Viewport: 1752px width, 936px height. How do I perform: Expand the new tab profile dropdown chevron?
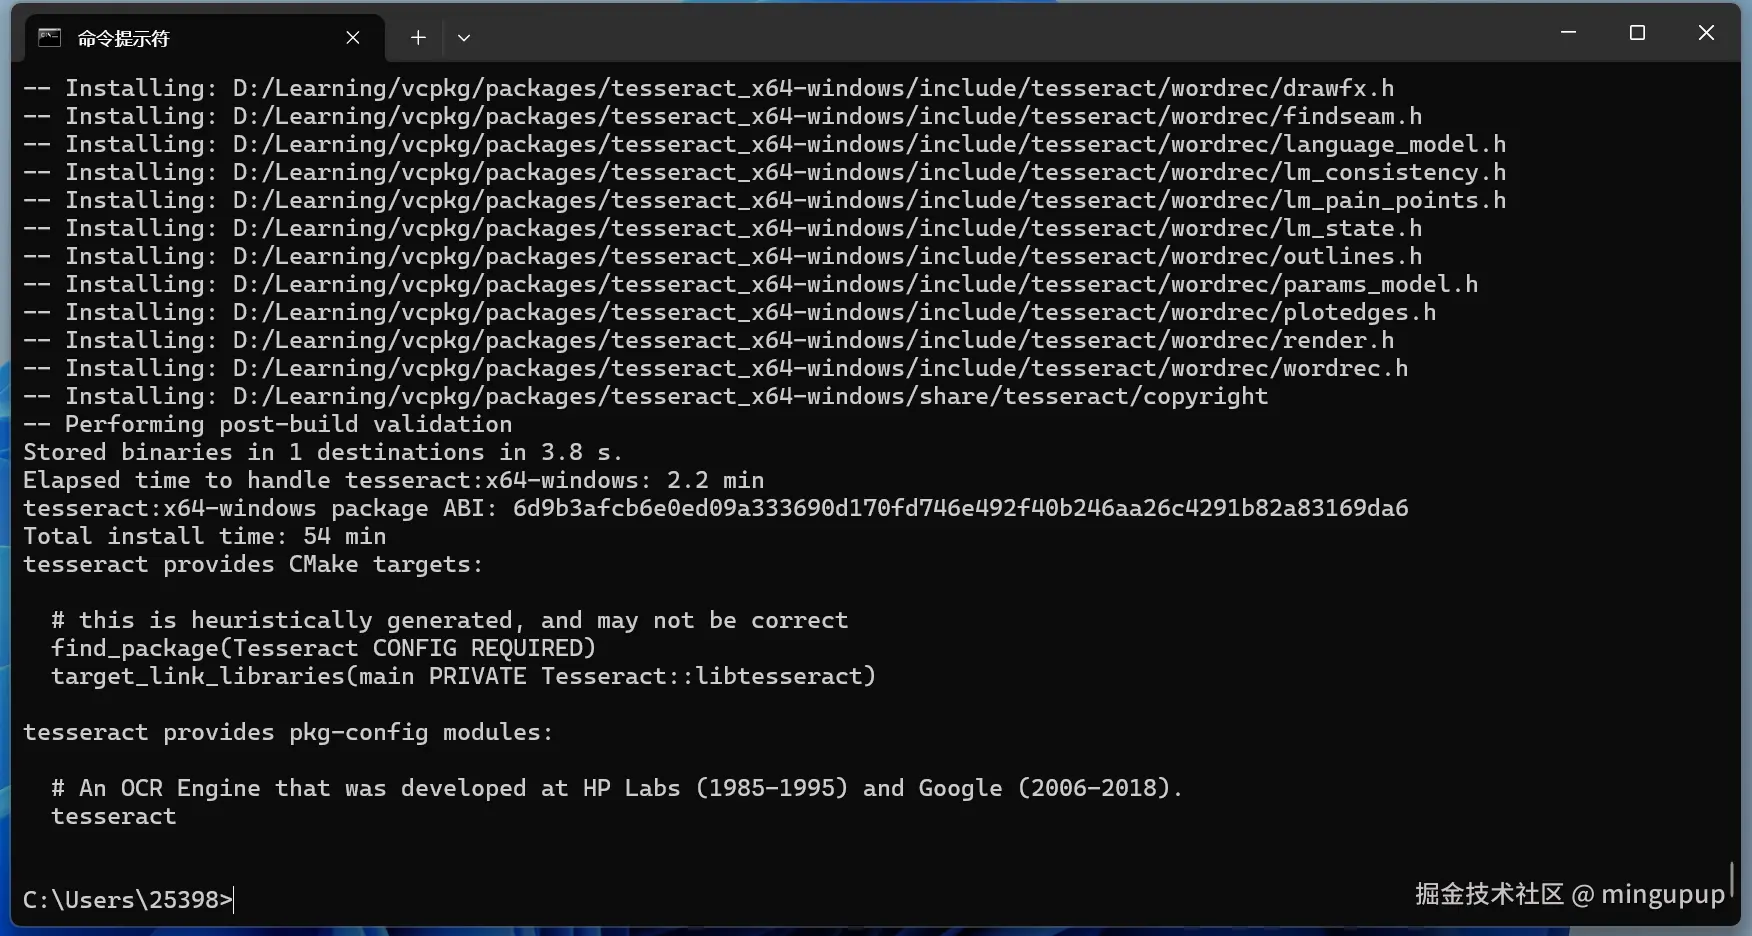[x=464, y=38]
